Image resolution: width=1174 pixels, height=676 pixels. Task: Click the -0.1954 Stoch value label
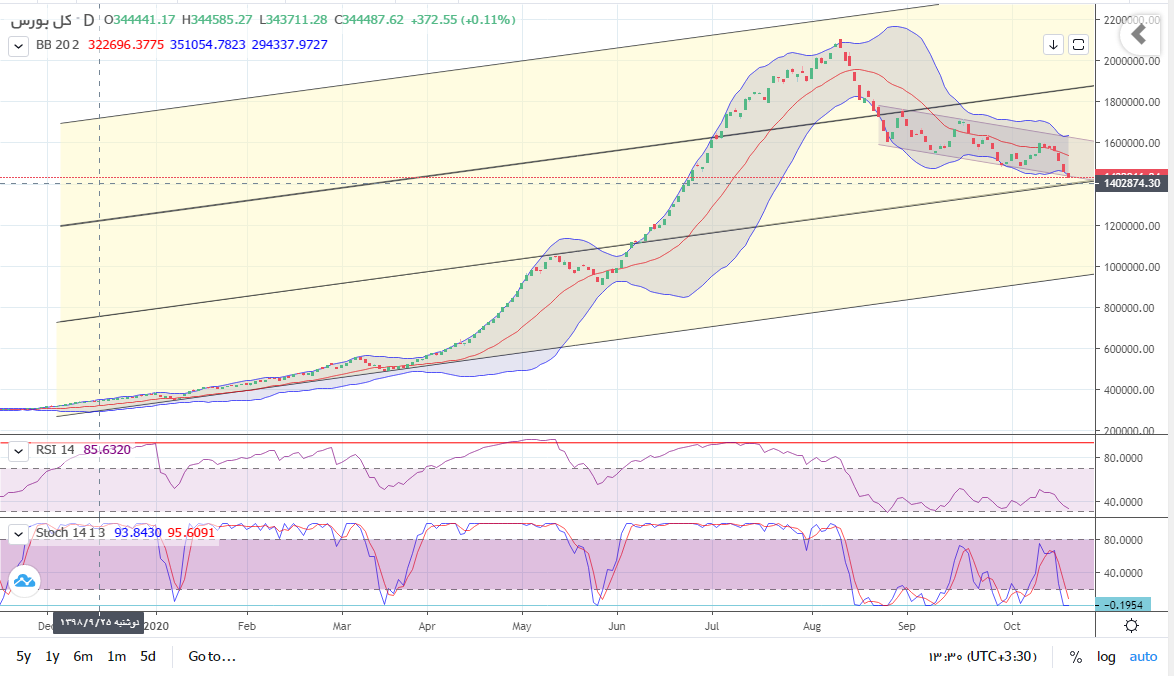tap(1122, 605)
